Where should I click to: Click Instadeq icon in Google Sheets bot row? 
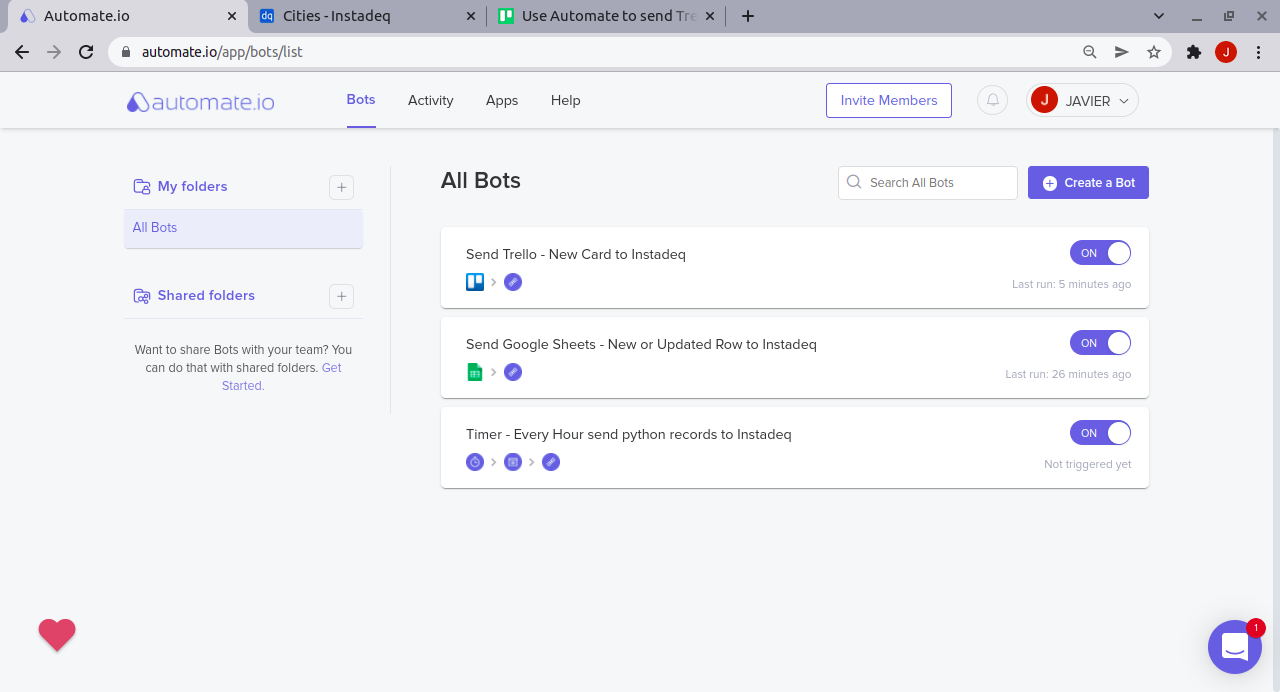pyautogui.click(x=513, y=372)
